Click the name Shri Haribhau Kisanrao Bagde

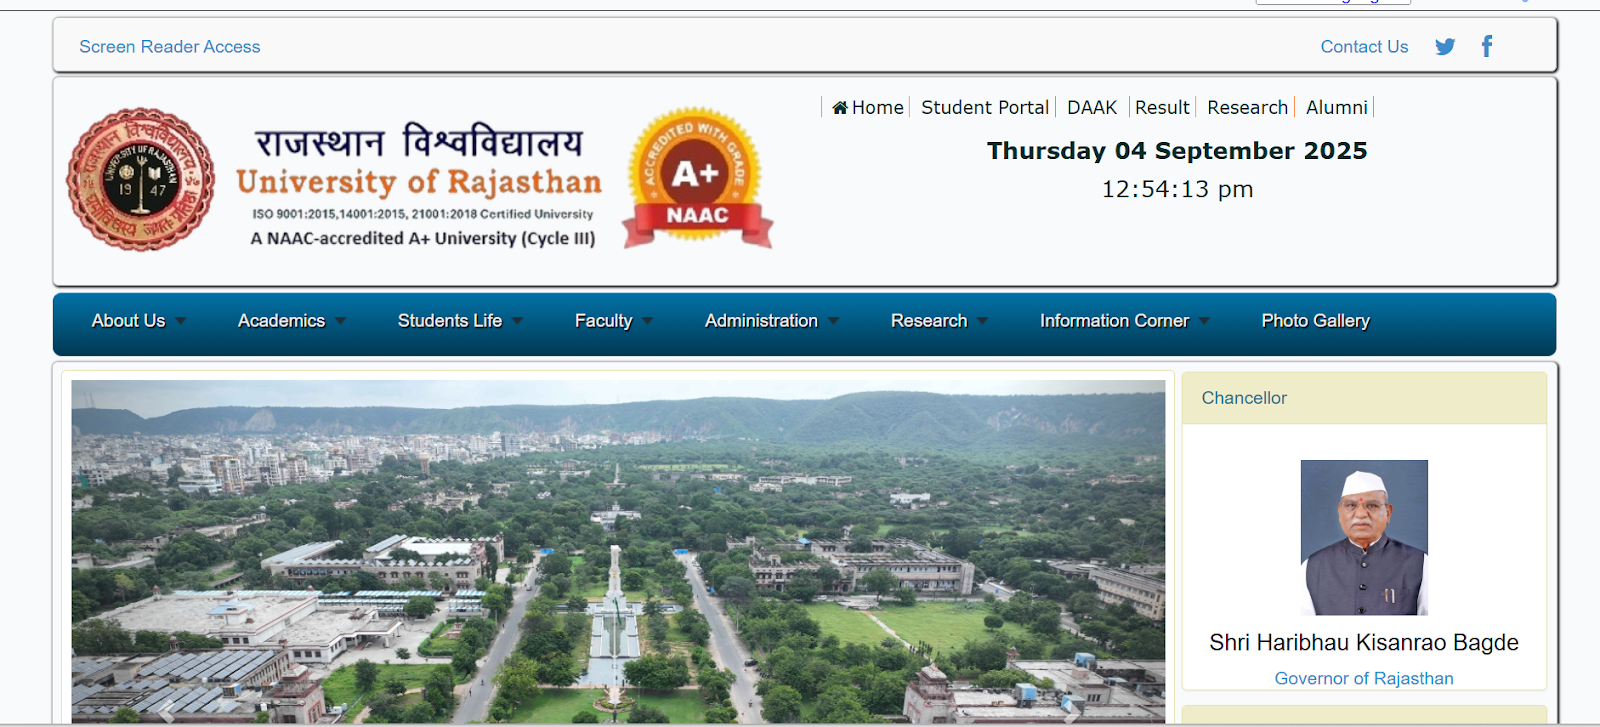1364,642
